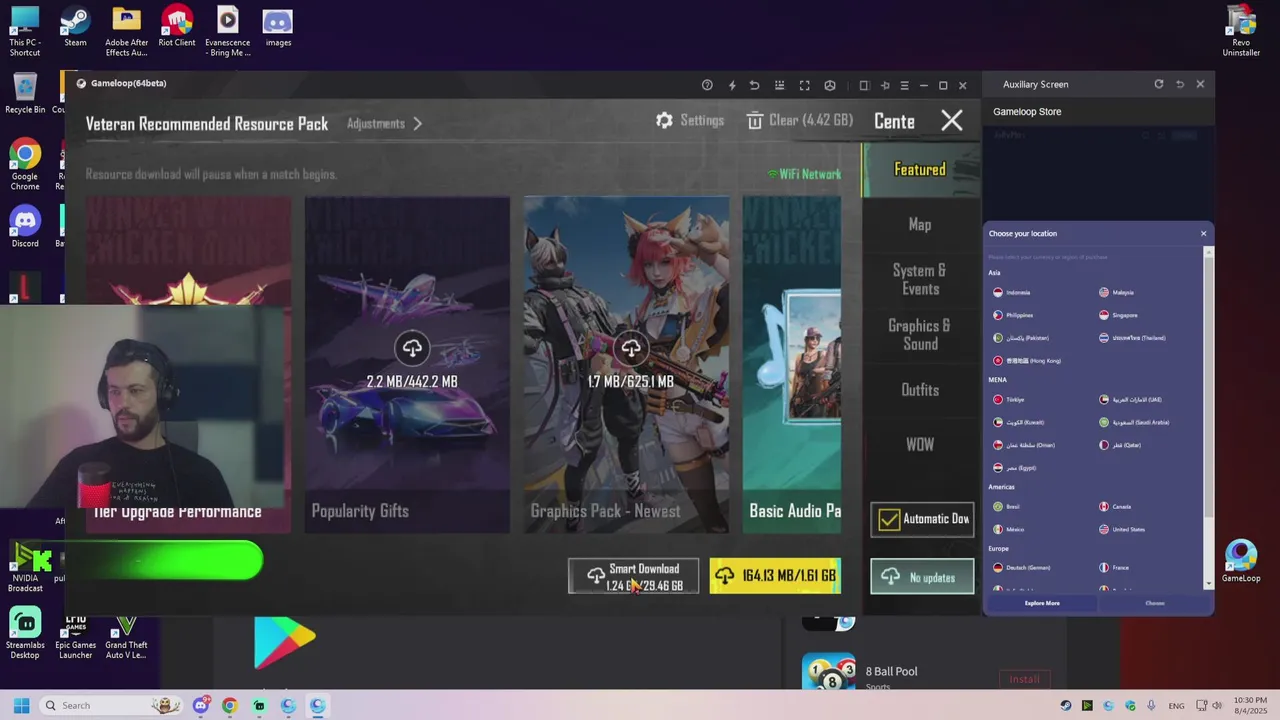Toggle the Automatic Download checkbox
The height and width of the screenshot is (720, 1280).
[888, 519]
